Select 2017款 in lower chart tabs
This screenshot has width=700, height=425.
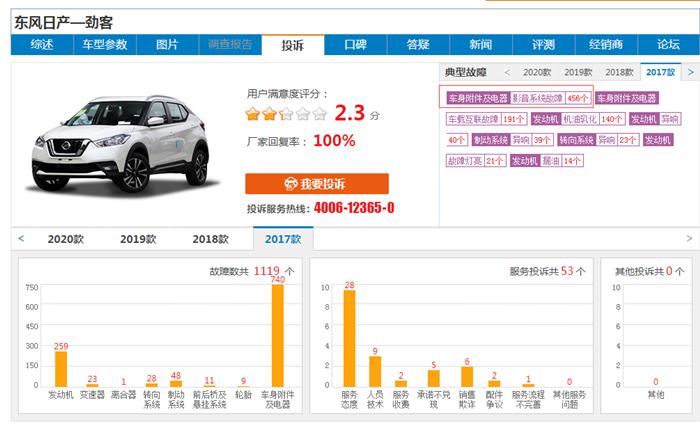click(283, 239)
